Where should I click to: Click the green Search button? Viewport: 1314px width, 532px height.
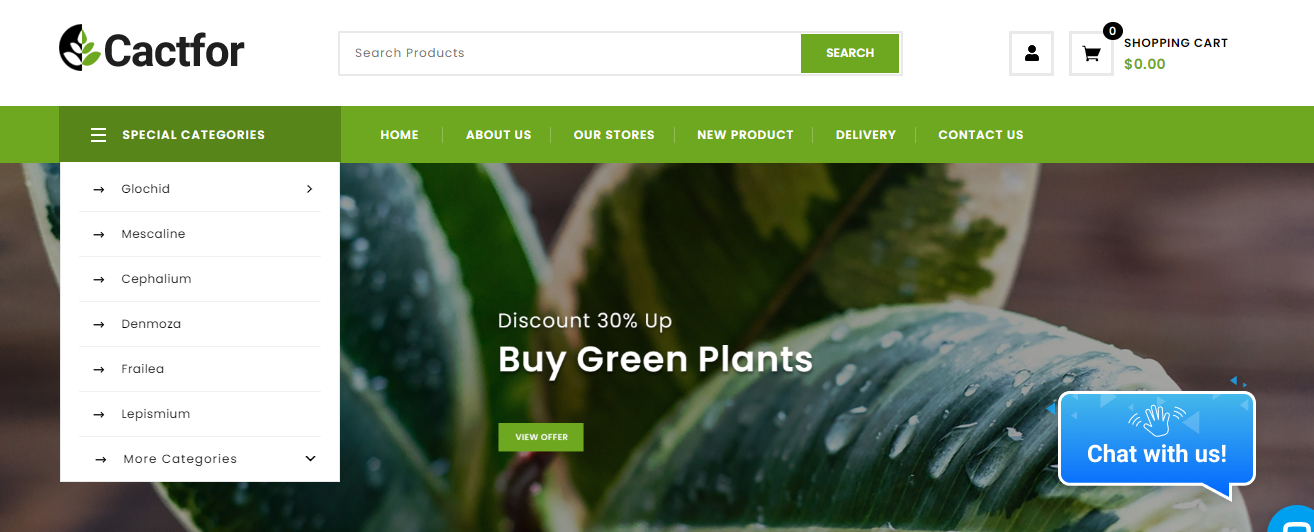coord(850,53)
